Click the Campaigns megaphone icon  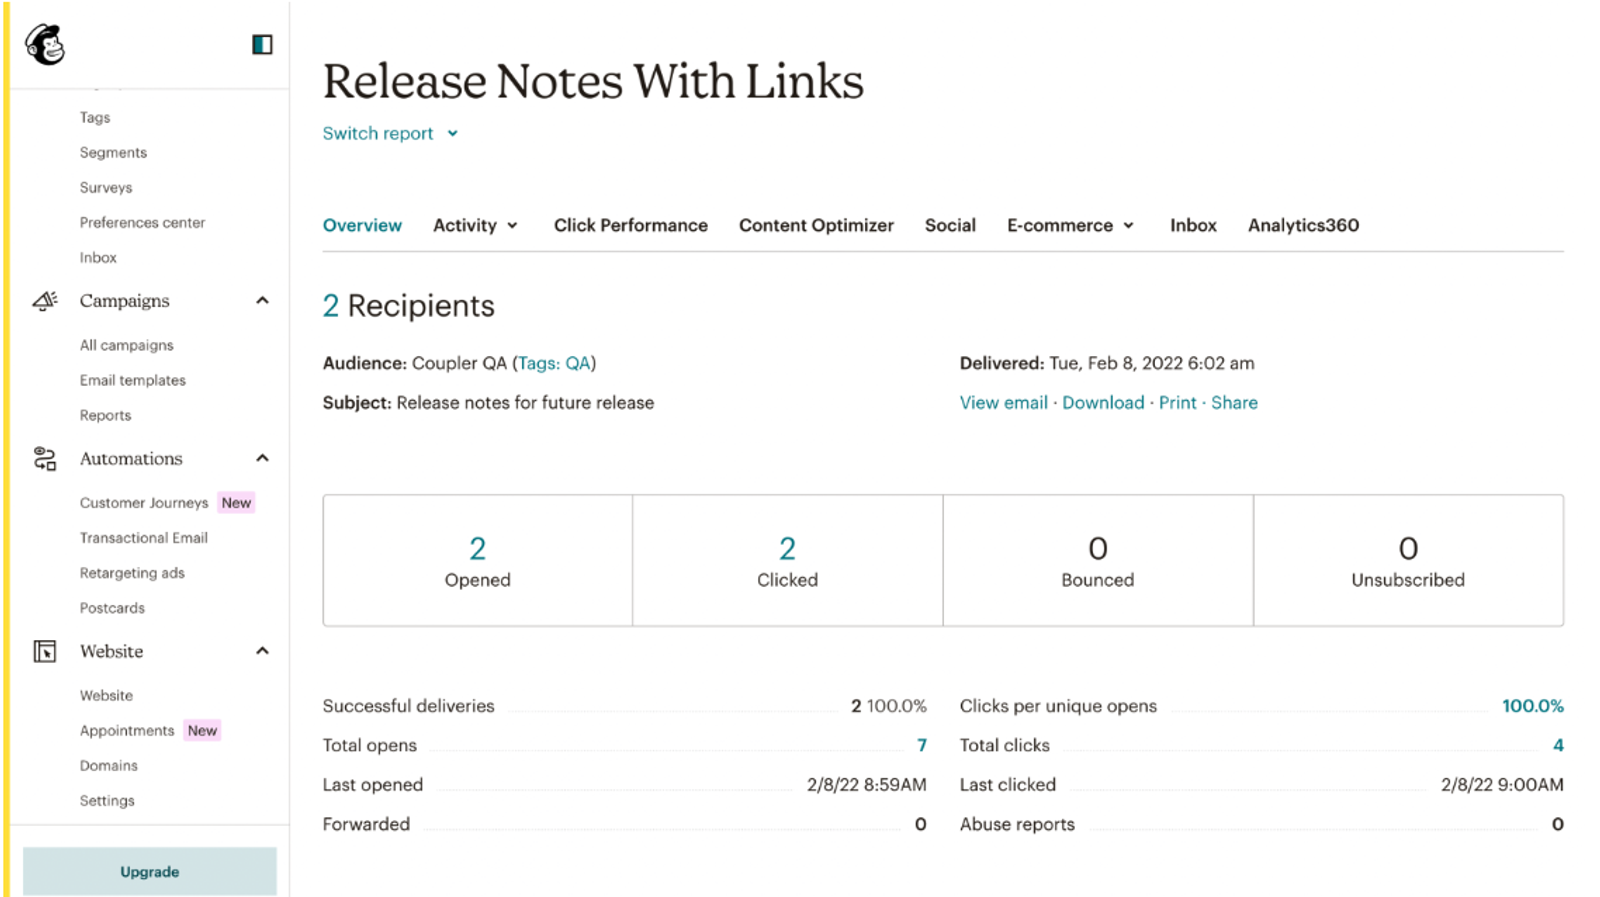tap(45, 301)
